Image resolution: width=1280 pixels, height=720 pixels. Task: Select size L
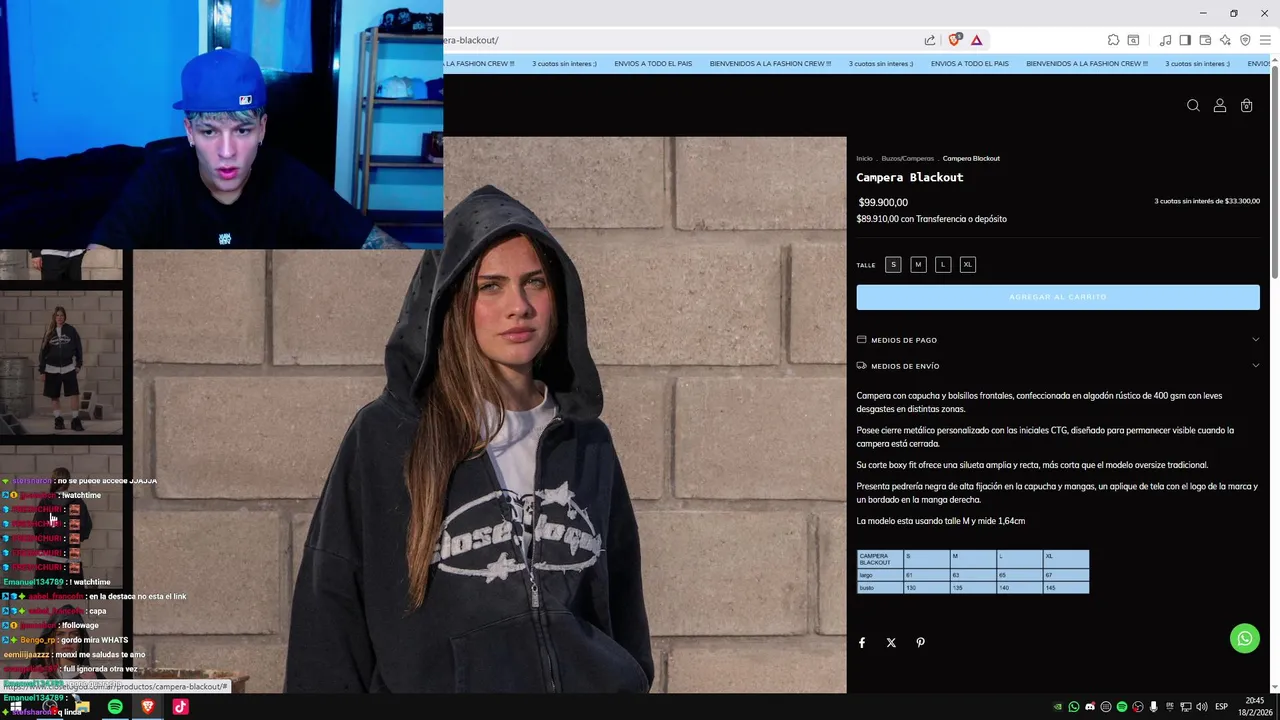click(943, 265)
